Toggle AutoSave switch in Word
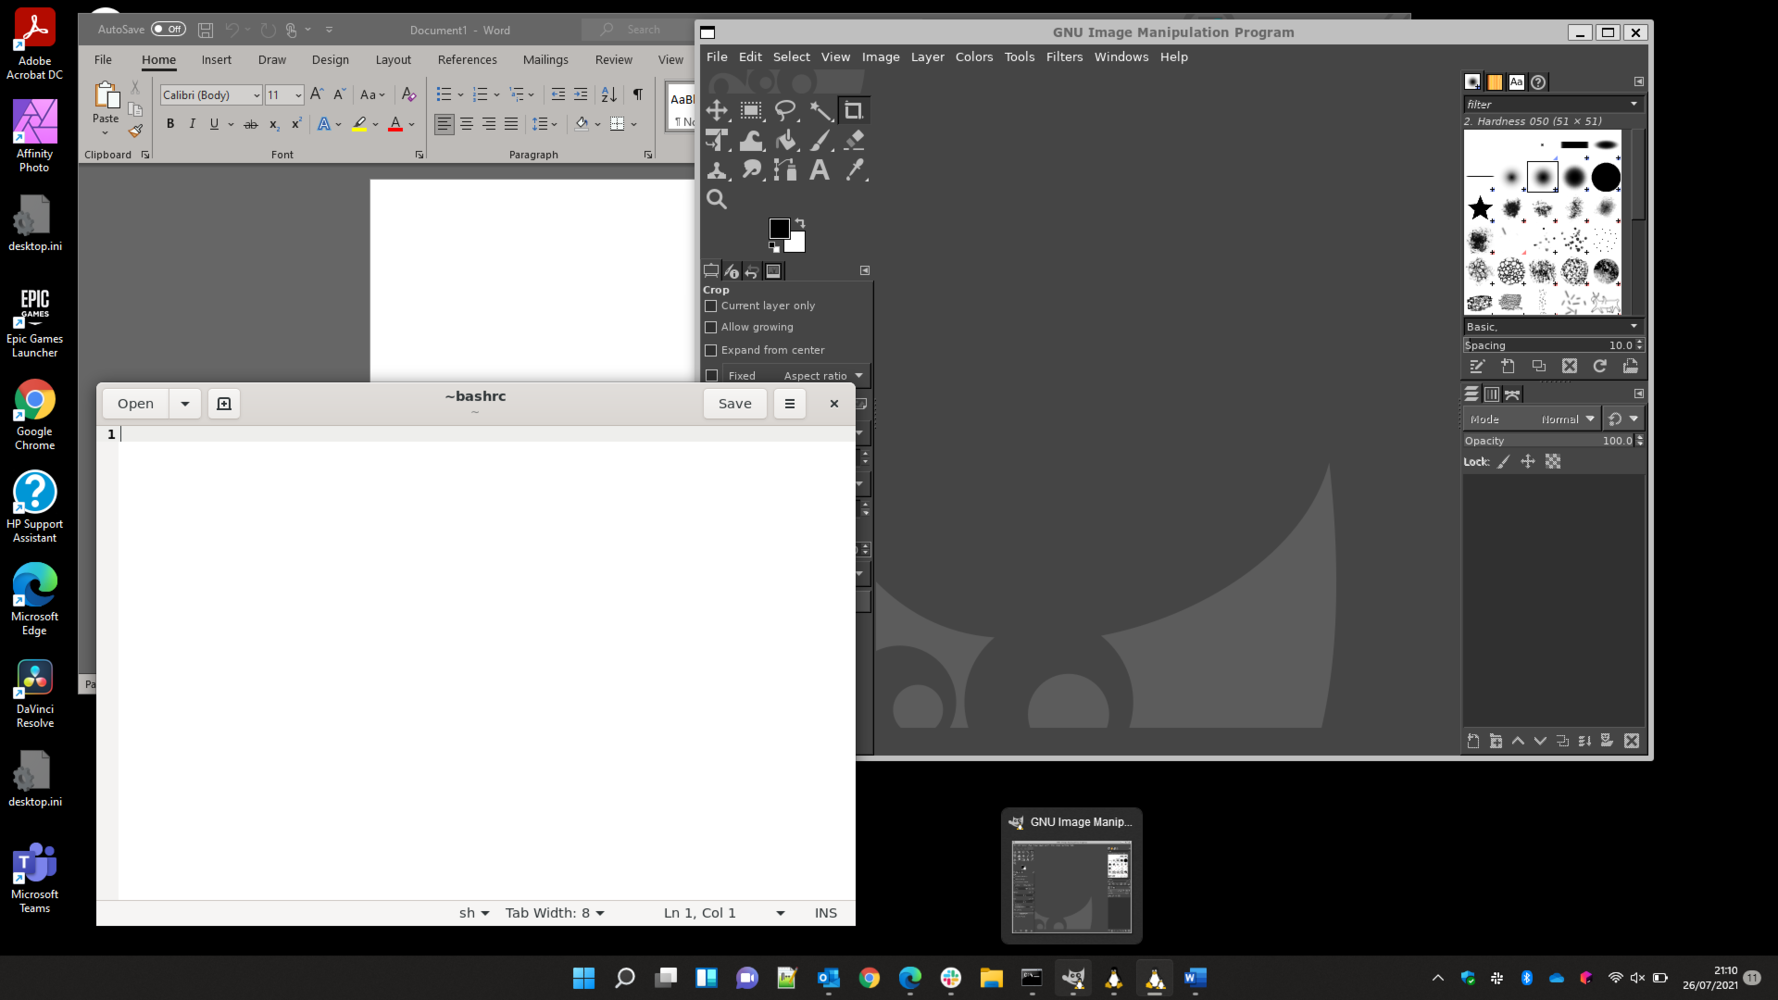Image resolution: width=1778 pixels, height=1000 pixels. [168, 29]
